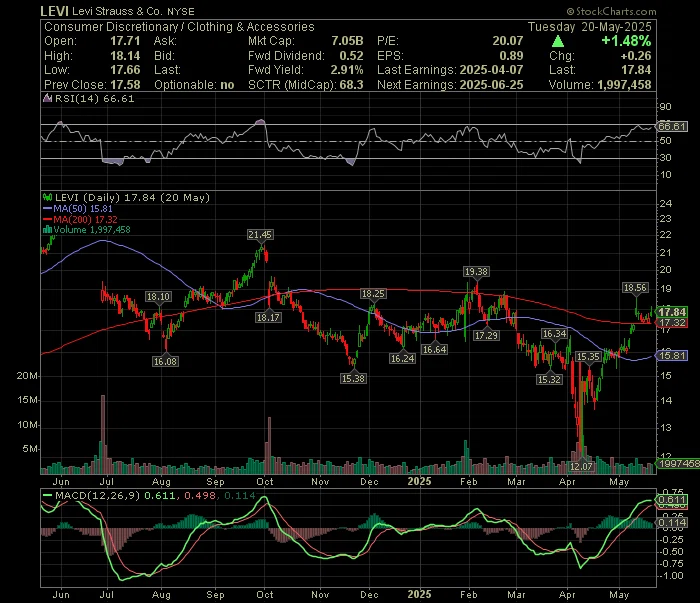Screen dimensions: 700x603
Task: Click the 19.38 February high label
Action: click(x=476, y=272)
